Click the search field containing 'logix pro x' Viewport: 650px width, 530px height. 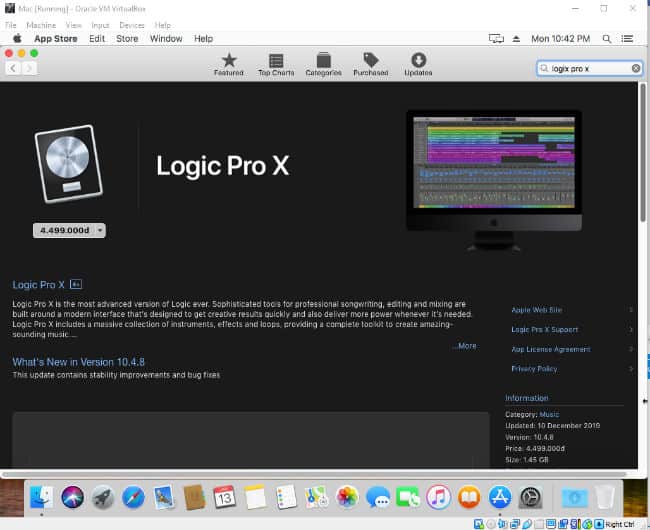point(589,68)
